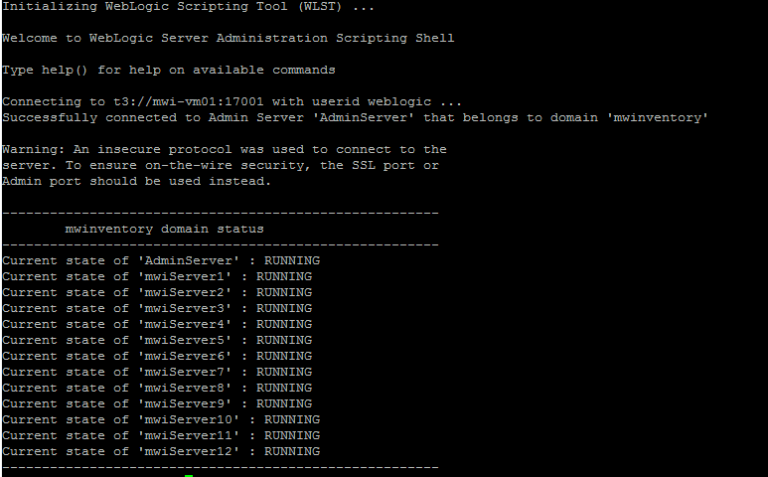This screenshot has height=477, width=768.
Task: Click the mwiServer3 state line
Action: (x=157, y=309)
